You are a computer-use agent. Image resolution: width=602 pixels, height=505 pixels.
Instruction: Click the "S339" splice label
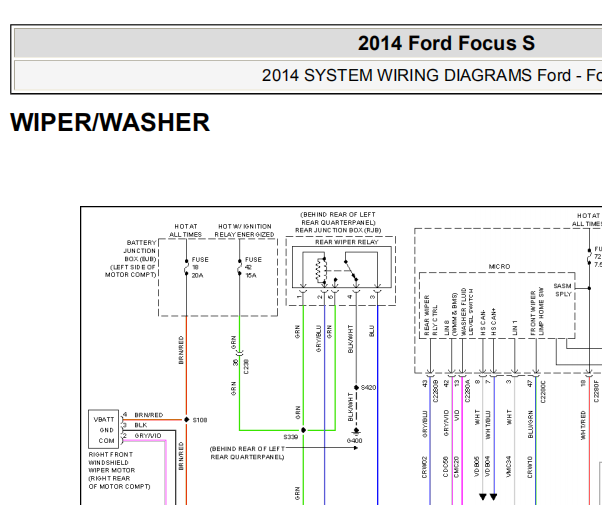(x=291, y=437)
